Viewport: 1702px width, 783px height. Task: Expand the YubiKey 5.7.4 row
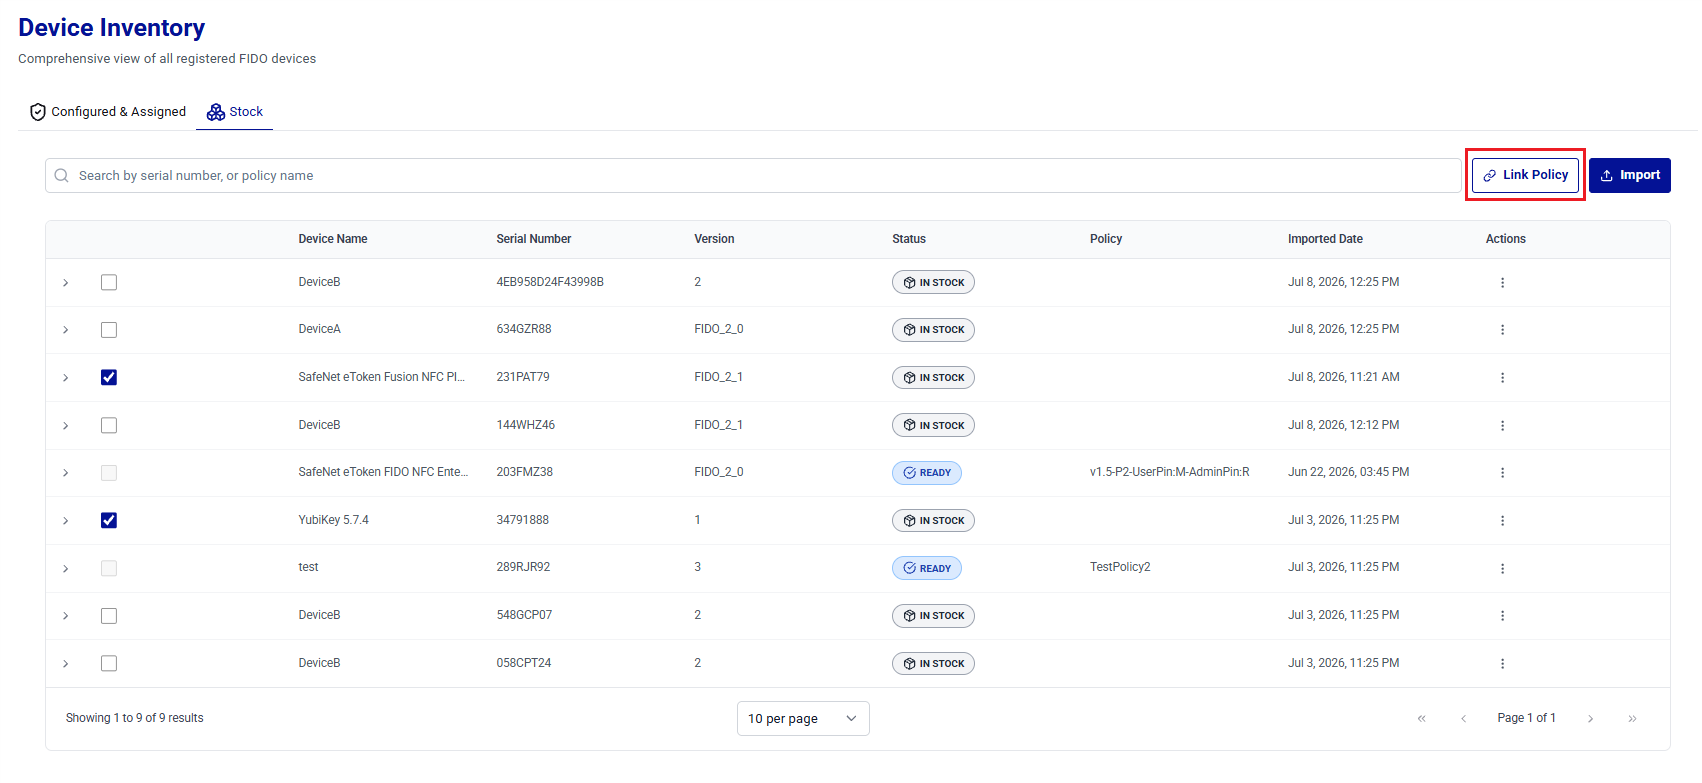tap(66, 521)
